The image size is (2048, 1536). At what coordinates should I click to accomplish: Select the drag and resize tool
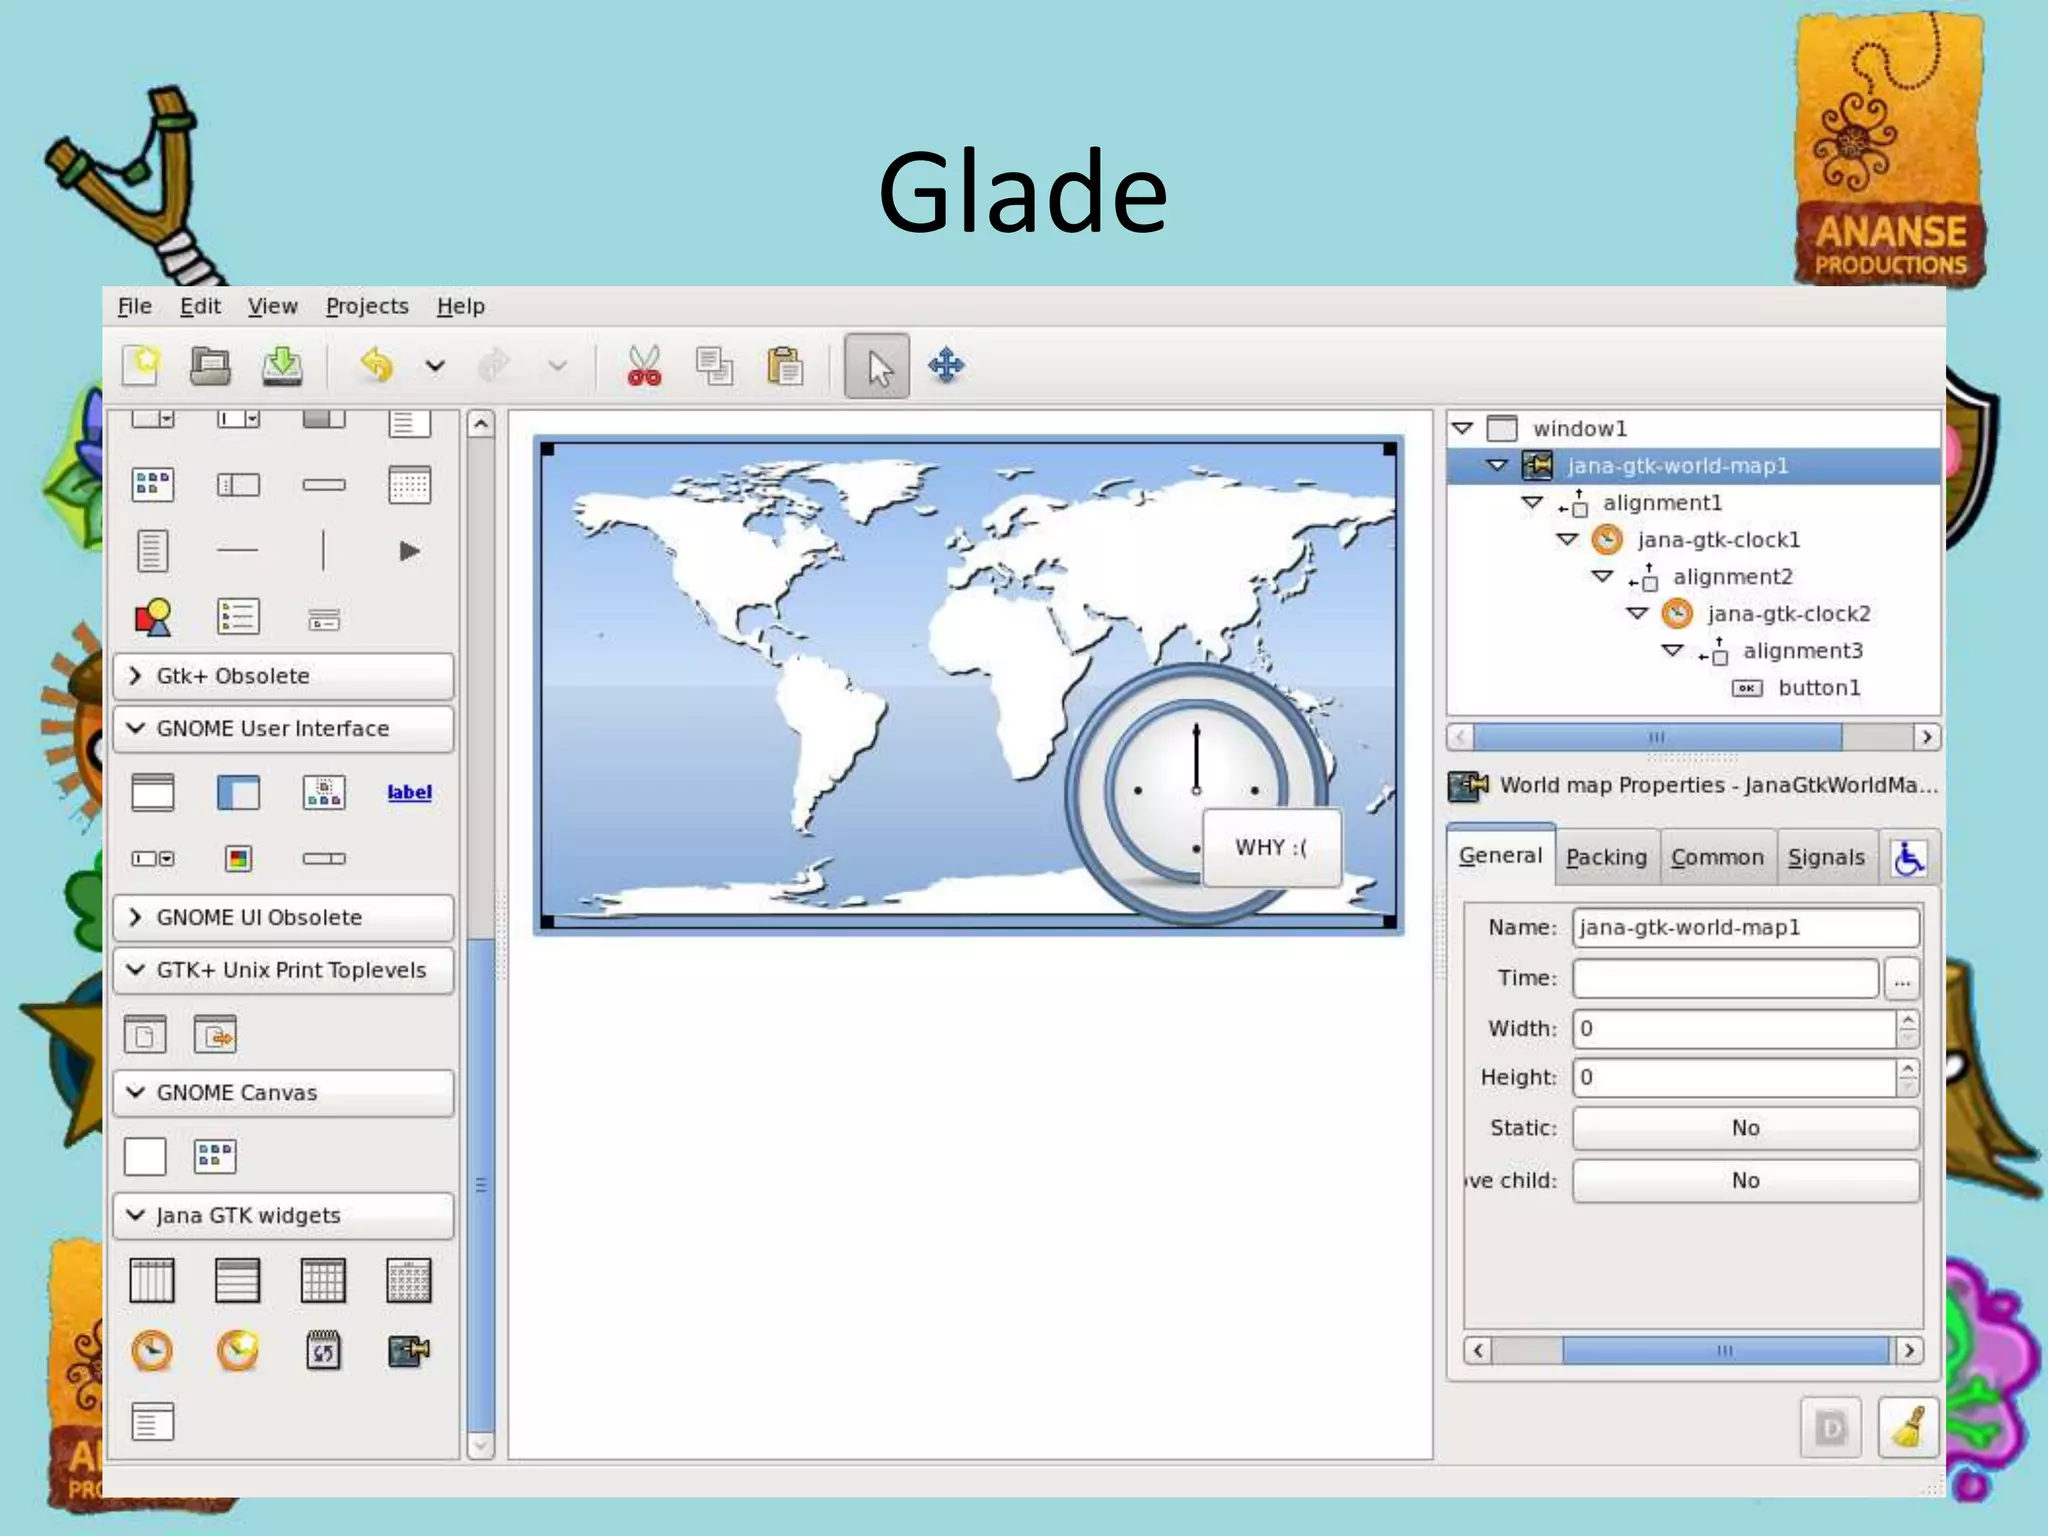[946, 365]
